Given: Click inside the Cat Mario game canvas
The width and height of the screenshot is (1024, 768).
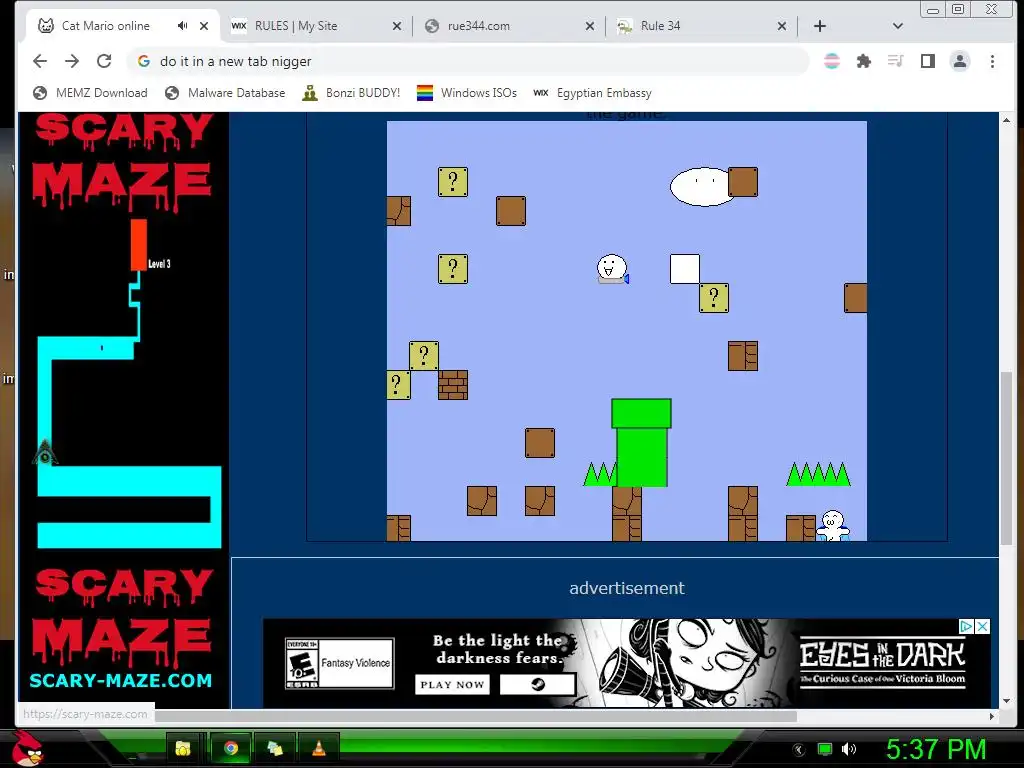Looking at the screenshot, I should click(626, 330).
